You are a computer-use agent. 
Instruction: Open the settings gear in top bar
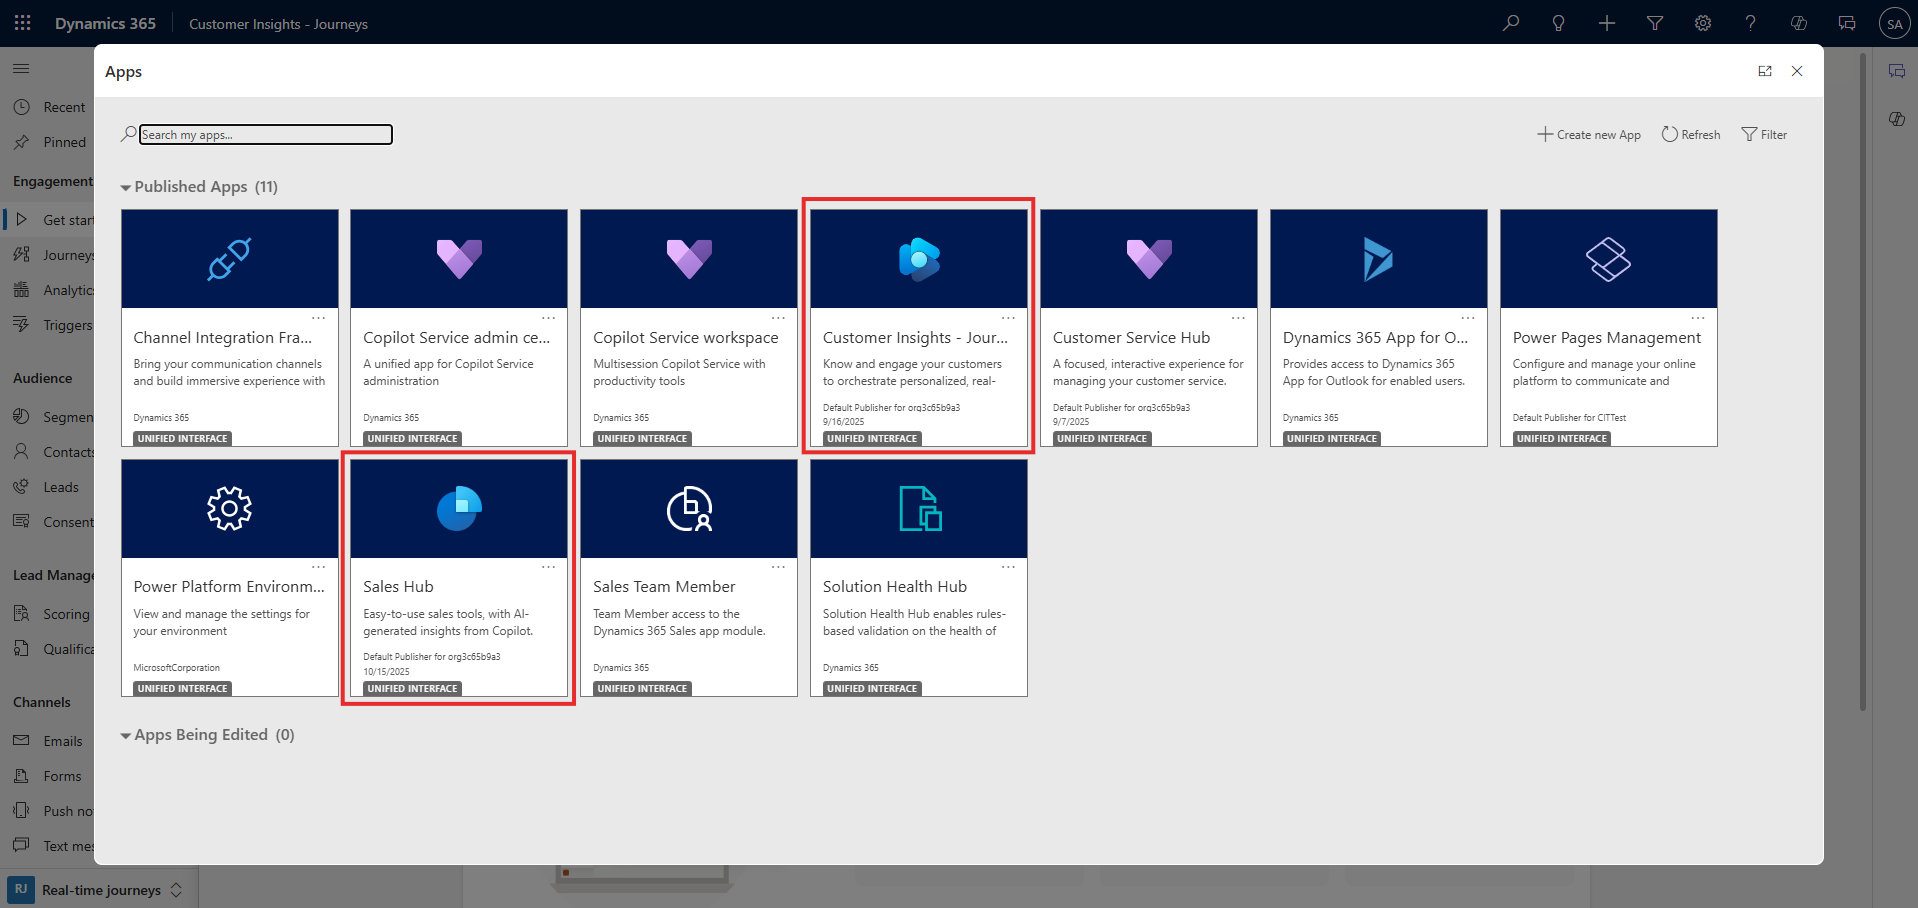pos(1703,23)
